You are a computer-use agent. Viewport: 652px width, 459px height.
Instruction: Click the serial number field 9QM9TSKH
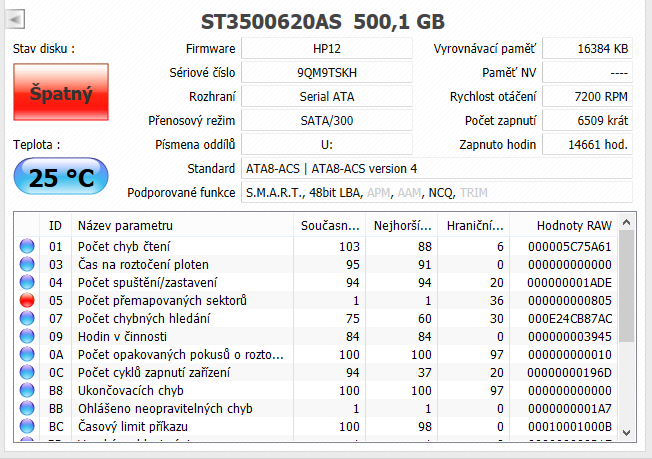click(x=327, y=73)
